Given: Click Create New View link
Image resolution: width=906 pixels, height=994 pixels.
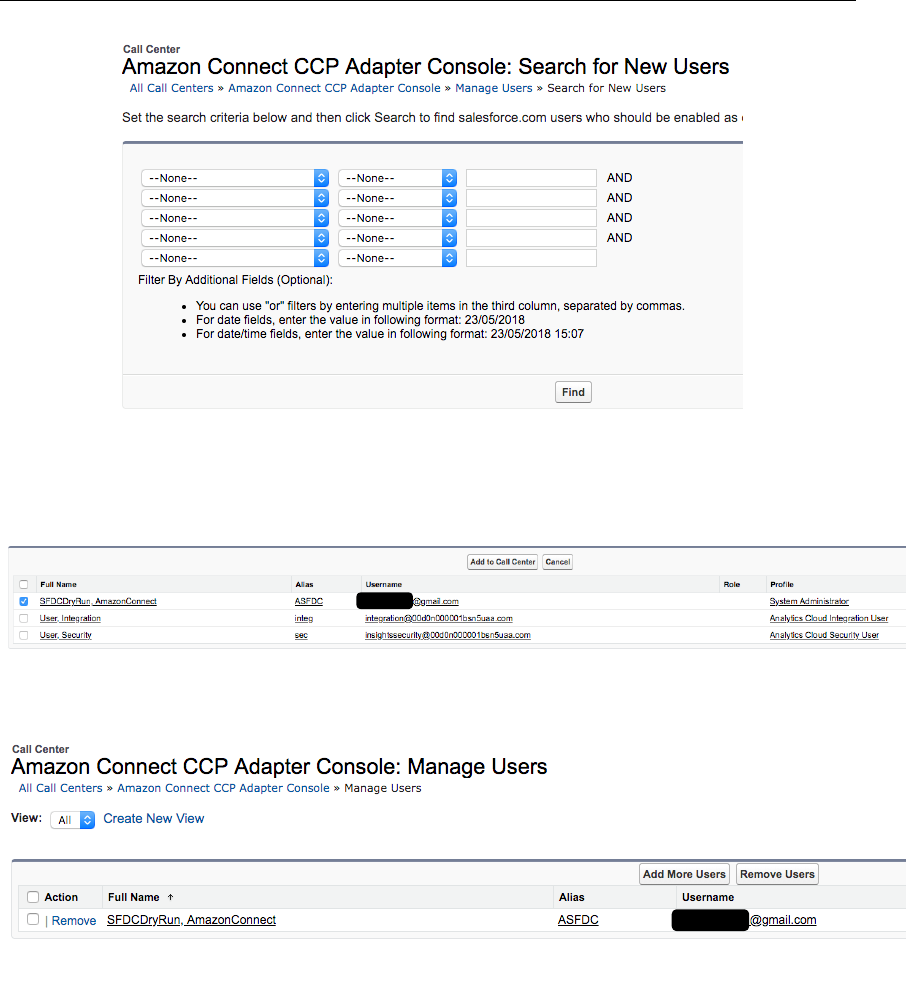Looking at the screenshot, I should (x=153, y=818).
